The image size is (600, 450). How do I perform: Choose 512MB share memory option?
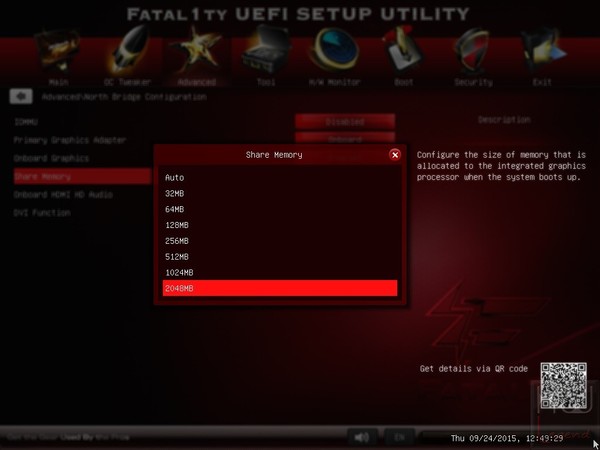(280, 257)
